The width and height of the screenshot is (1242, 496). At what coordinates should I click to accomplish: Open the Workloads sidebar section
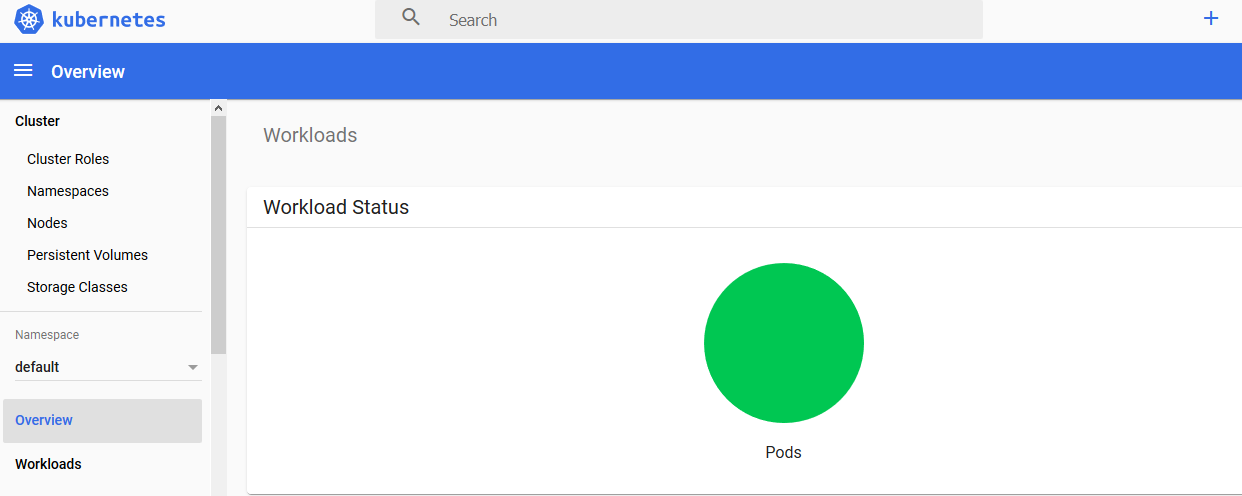click(48, 464)
